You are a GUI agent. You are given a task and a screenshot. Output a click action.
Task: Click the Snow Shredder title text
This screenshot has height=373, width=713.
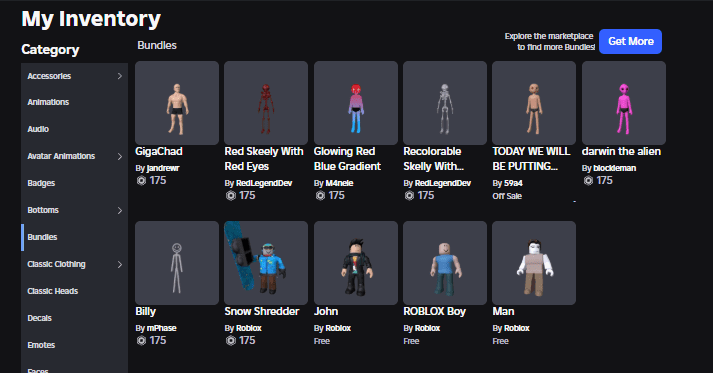[x=261, y=312]
